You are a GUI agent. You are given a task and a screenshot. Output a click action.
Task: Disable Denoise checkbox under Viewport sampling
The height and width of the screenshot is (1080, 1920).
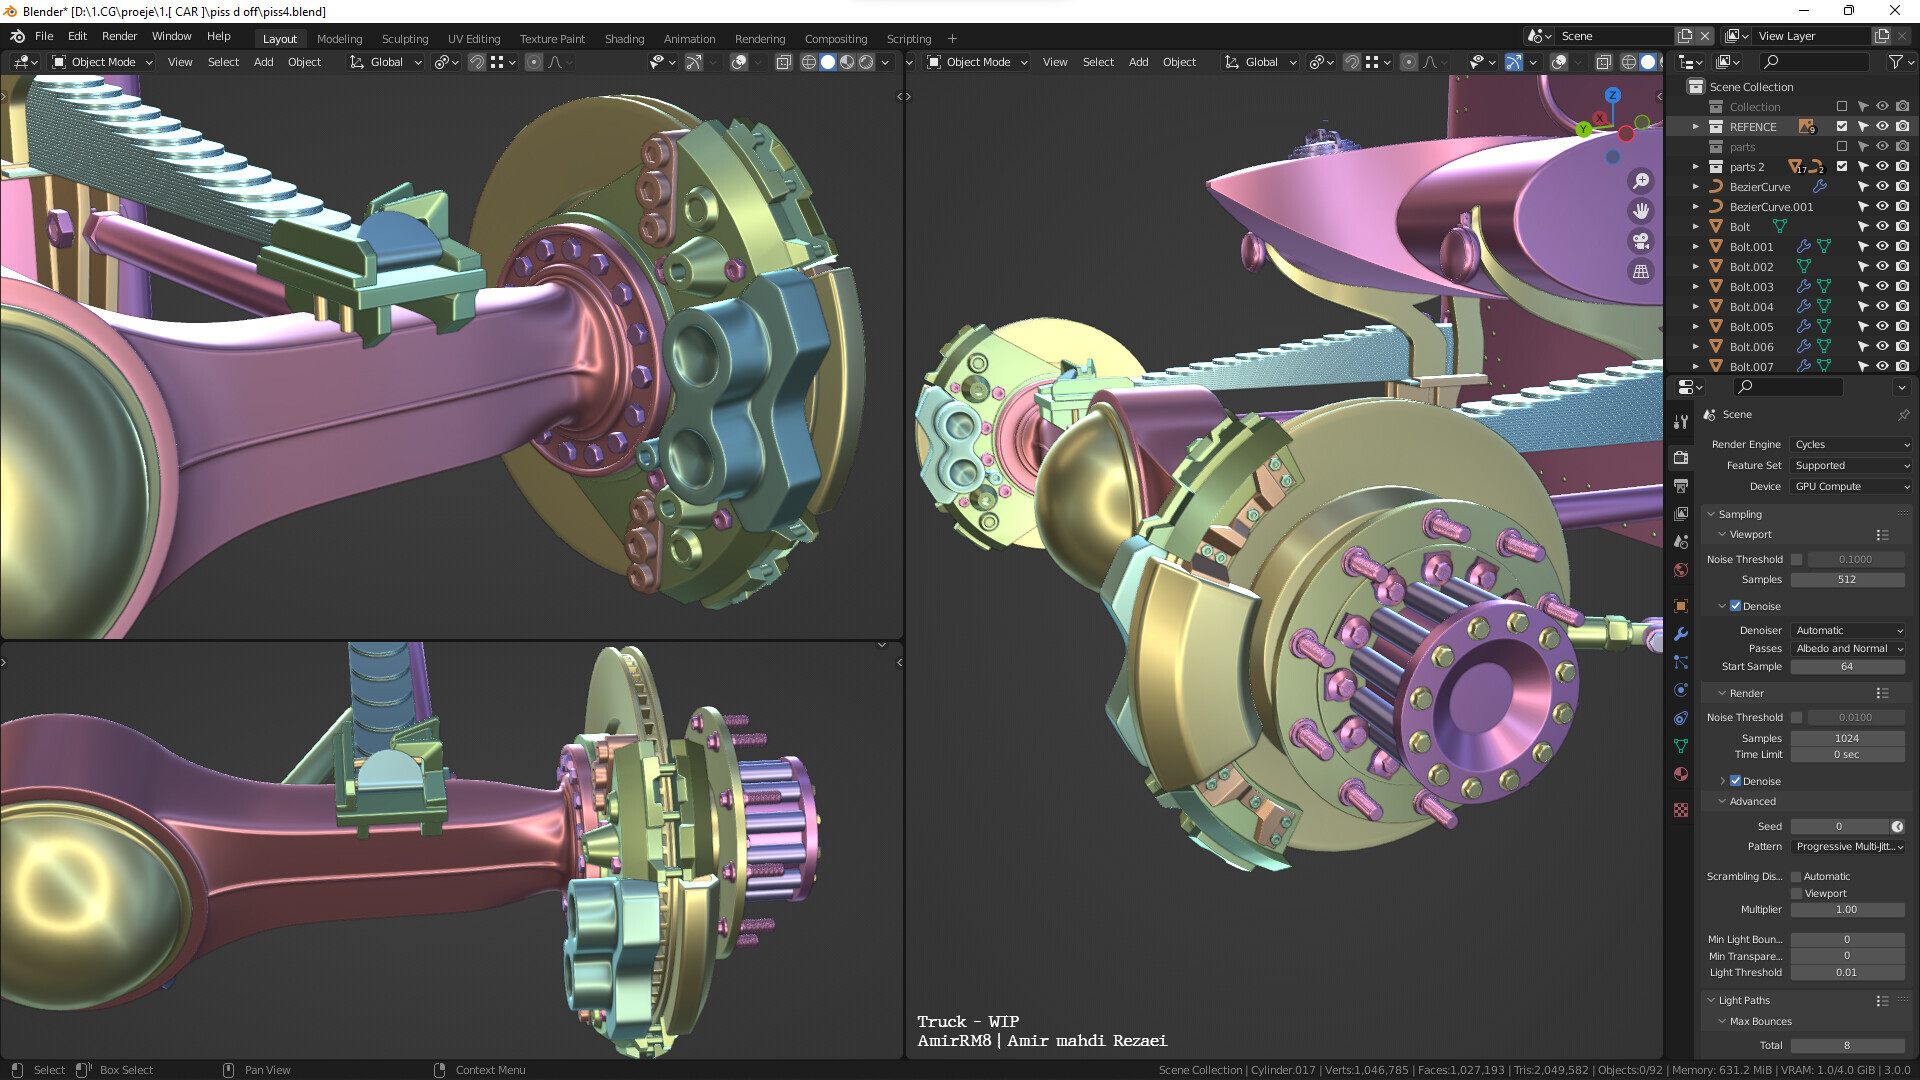point(1736,606)
